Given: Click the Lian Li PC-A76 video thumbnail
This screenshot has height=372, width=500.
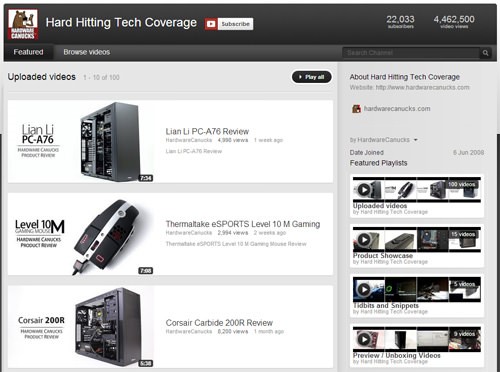Looking at the screenshot, I should coord(81,142).
